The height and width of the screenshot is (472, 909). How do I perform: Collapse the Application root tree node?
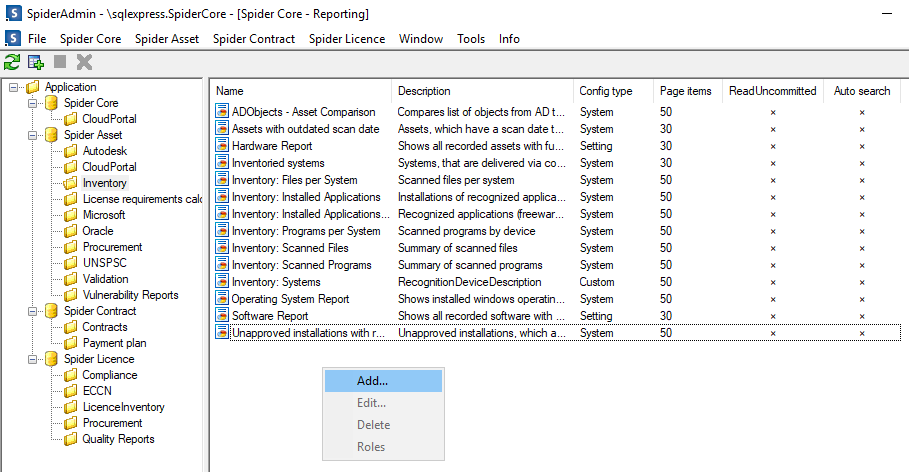pos(13,87)
